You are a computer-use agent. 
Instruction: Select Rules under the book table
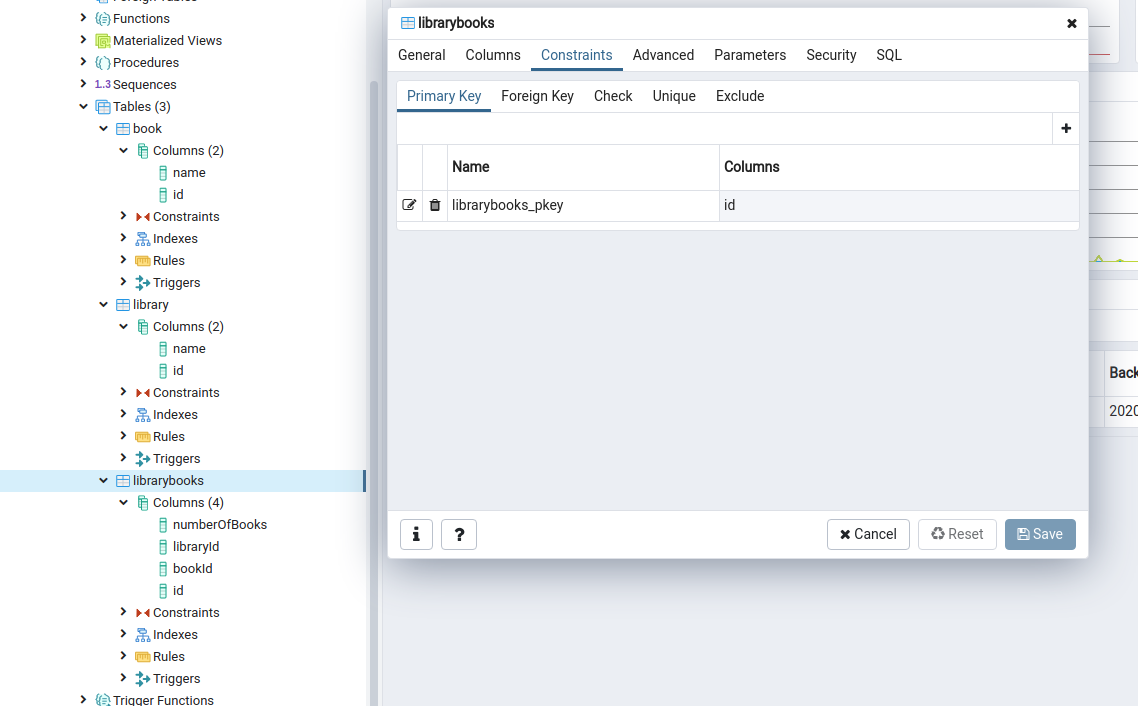(x=166, y=260)
